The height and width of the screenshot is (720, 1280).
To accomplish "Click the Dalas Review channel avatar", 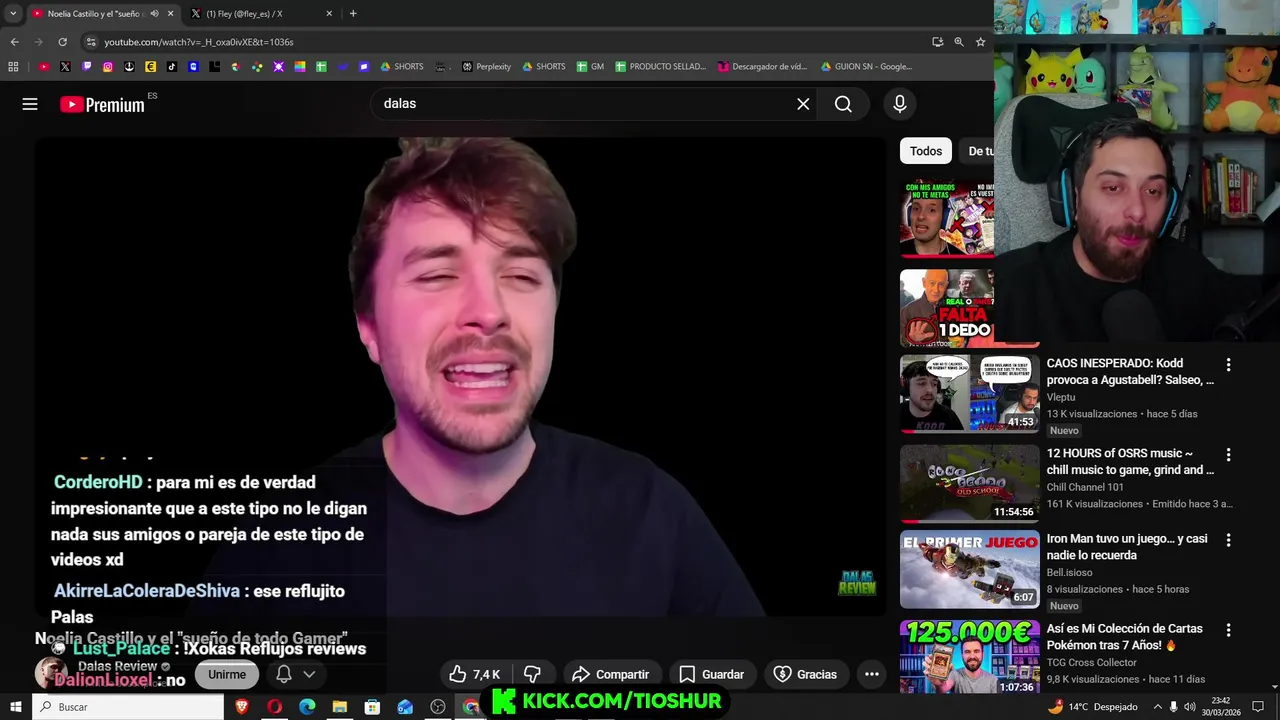I will pos(51,673).
